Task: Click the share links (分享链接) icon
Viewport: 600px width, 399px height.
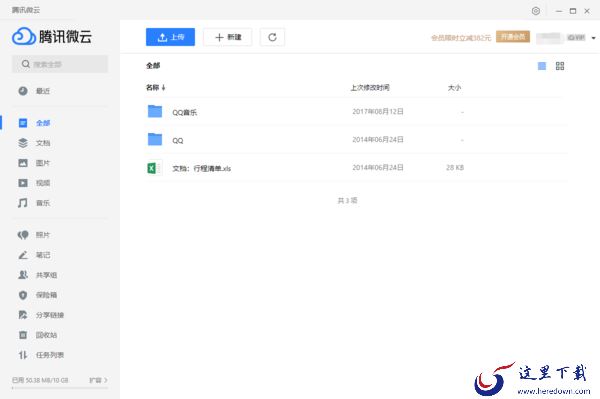Action: tap(23, 315)
